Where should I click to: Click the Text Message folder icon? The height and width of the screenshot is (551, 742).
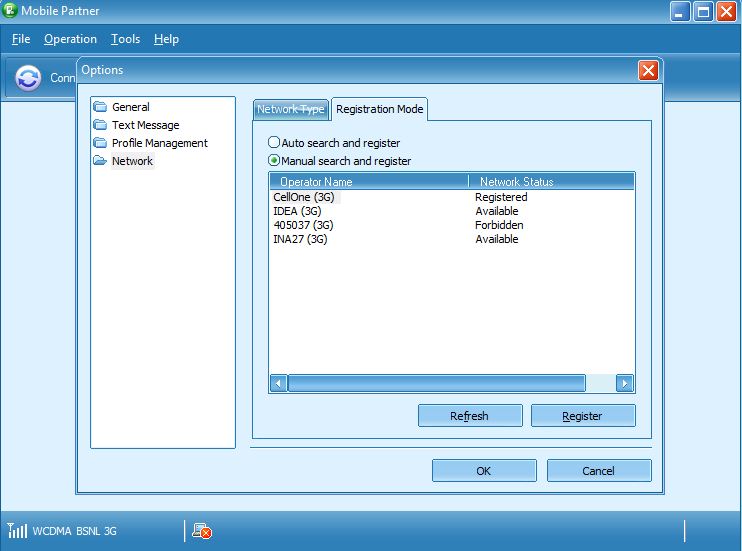tap(100, 124)
